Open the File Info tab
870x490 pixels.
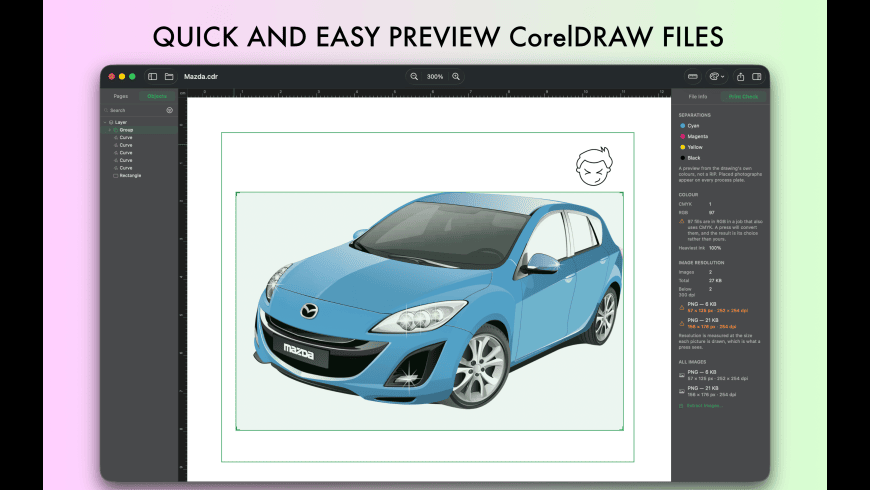pos(697,97)
